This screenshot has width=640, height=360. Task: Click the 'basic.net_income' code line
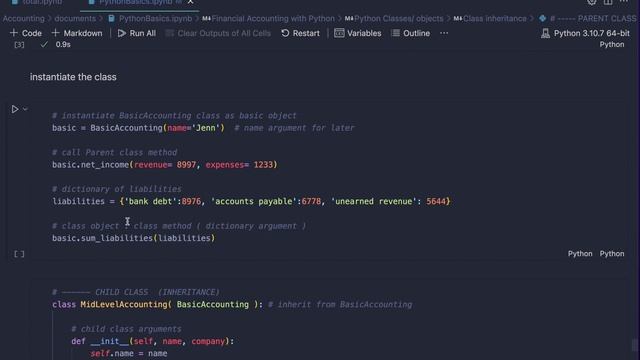click(164, 165)
